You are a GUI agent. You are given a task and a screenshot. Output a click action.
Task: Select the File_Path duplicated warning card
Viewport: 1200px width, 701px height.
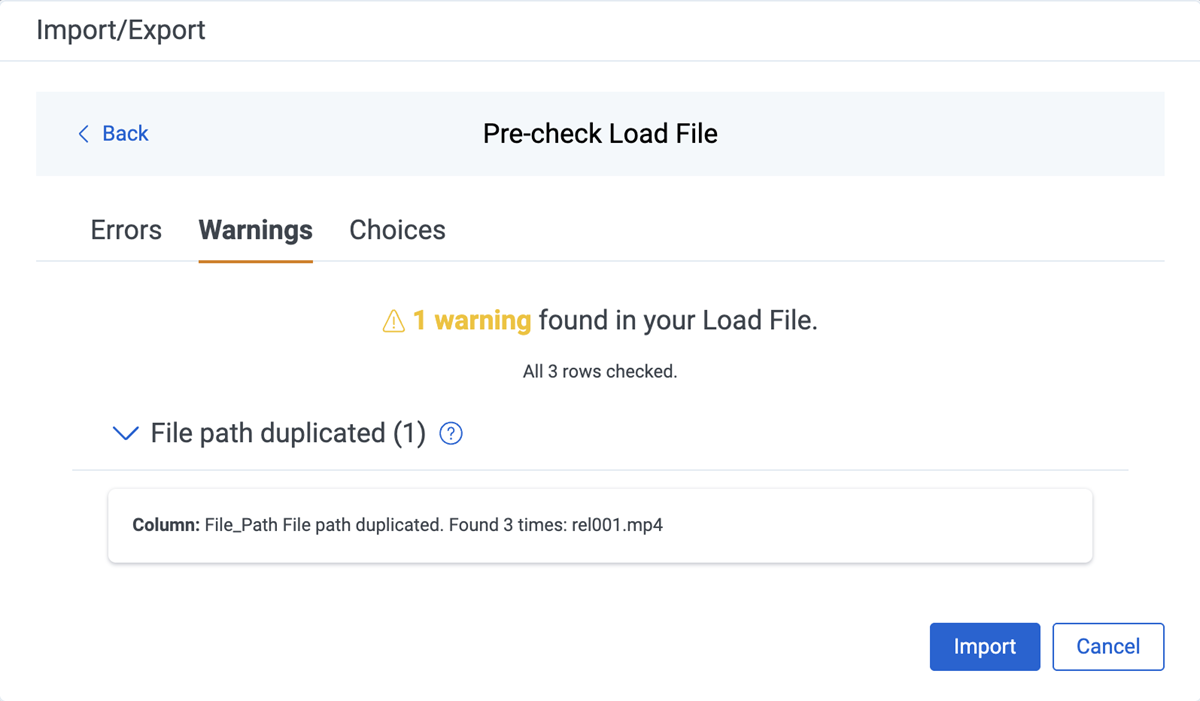point(600,524)
